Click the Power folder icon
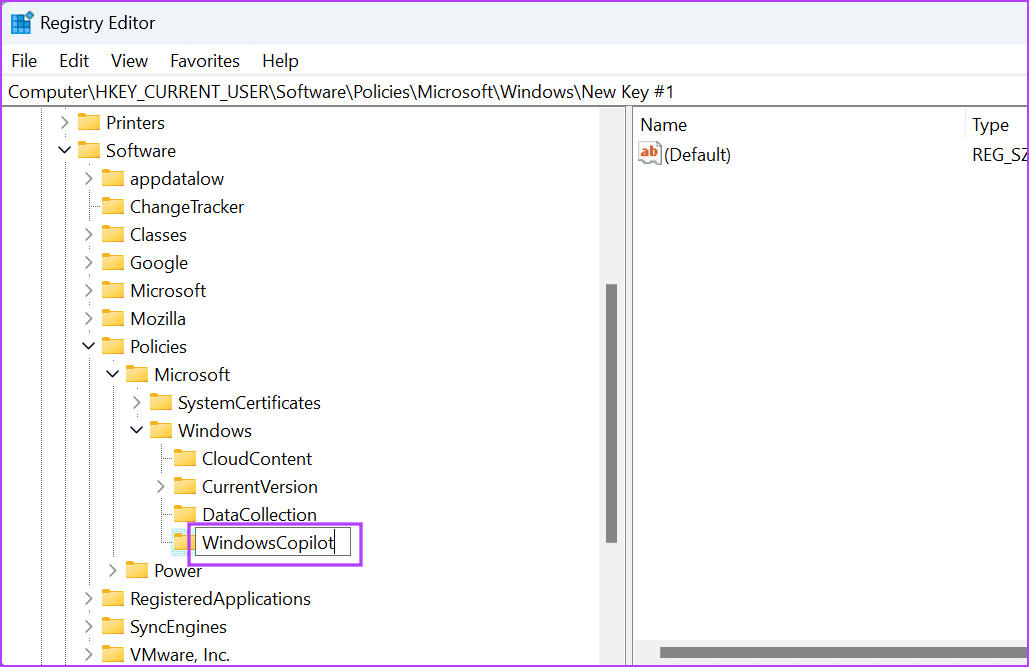Viewport: 1029px width, 667px height. (136, 570)
